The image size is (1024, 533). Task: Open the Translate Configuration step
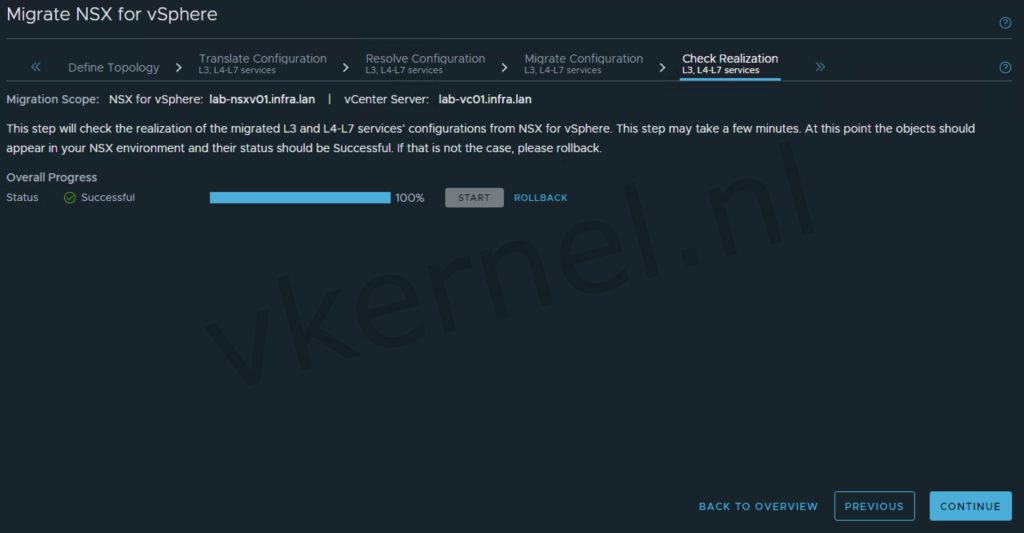click(262, 64)
